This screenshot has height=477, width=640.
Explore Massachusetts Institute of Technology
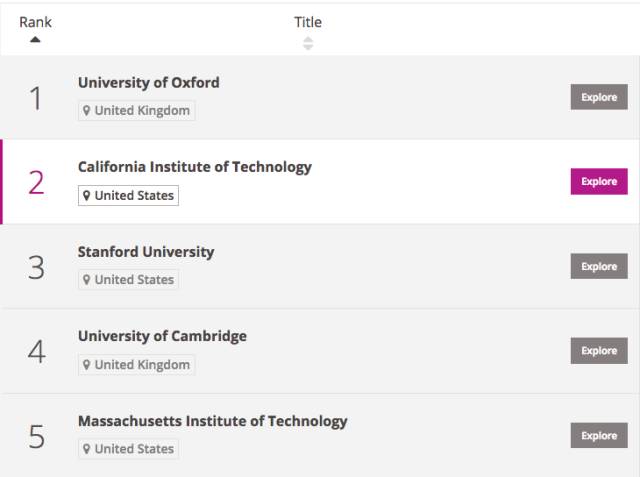[x=599, y=435]
